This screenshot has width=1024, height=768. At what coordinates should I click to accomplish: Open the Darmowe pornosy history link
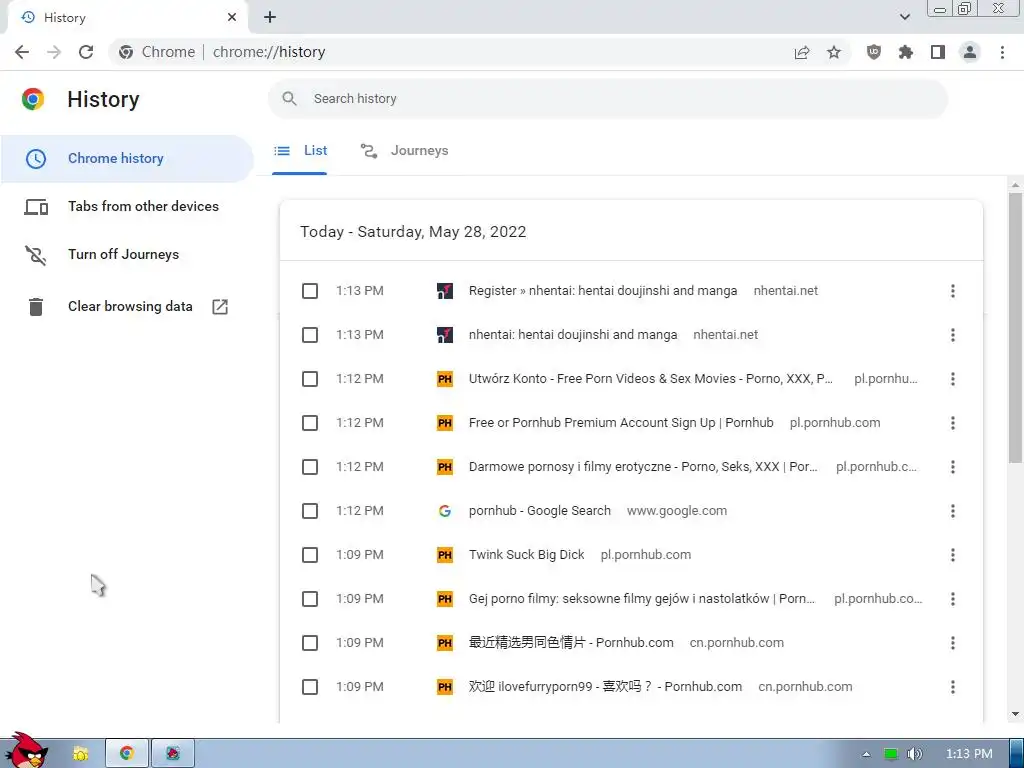click(x=643, y=467)
